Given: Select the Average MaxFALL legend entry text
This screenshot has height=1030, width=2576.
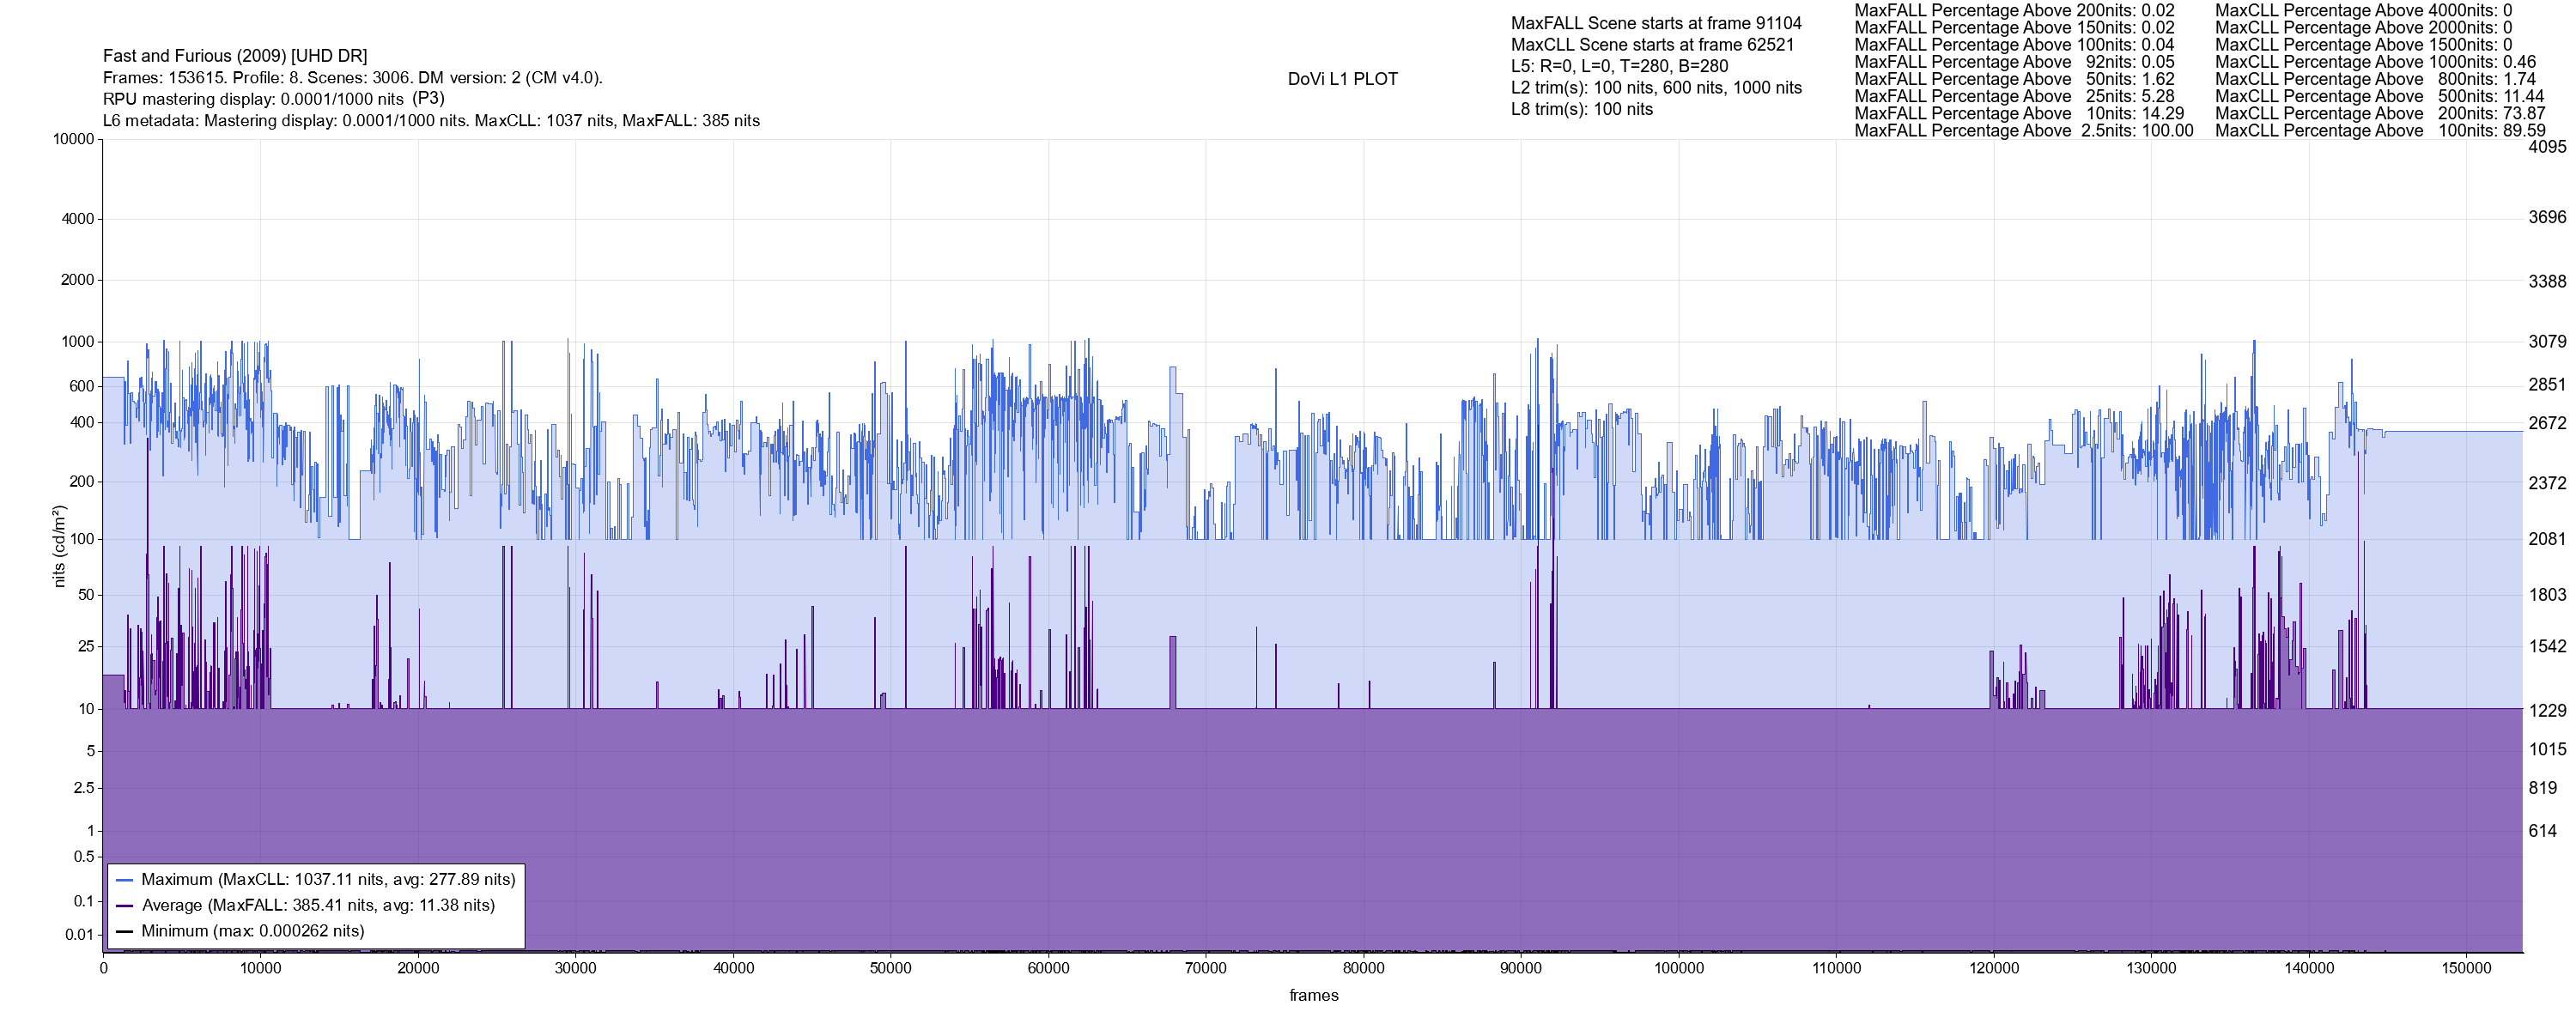Looking at the screenshot, I should point(318,906).
